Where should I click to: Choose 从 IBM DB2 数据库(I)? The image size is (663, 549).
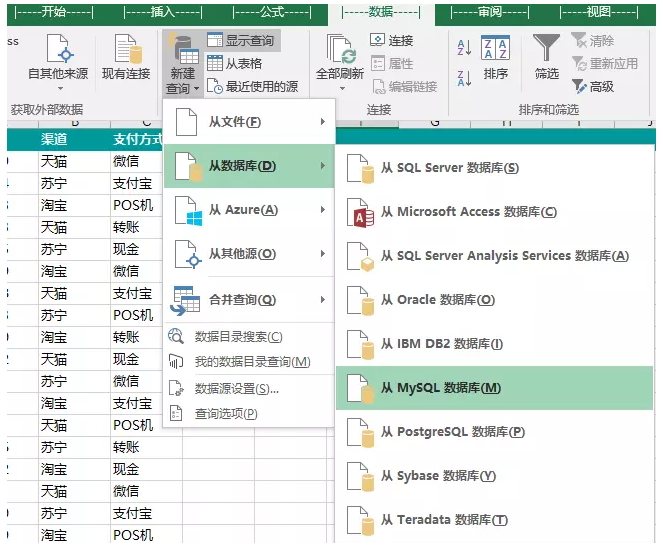pos(495,344)
